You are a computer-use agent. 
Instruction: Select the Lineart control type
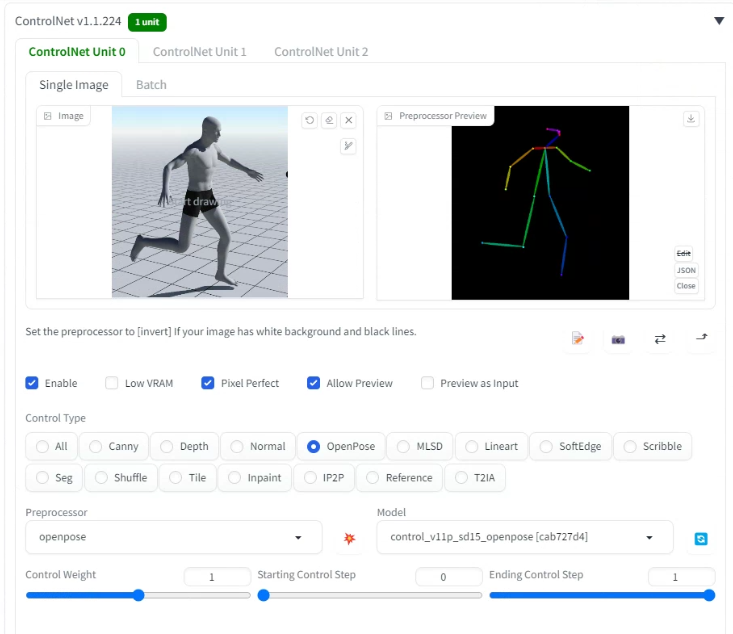[x=492, y=447]
